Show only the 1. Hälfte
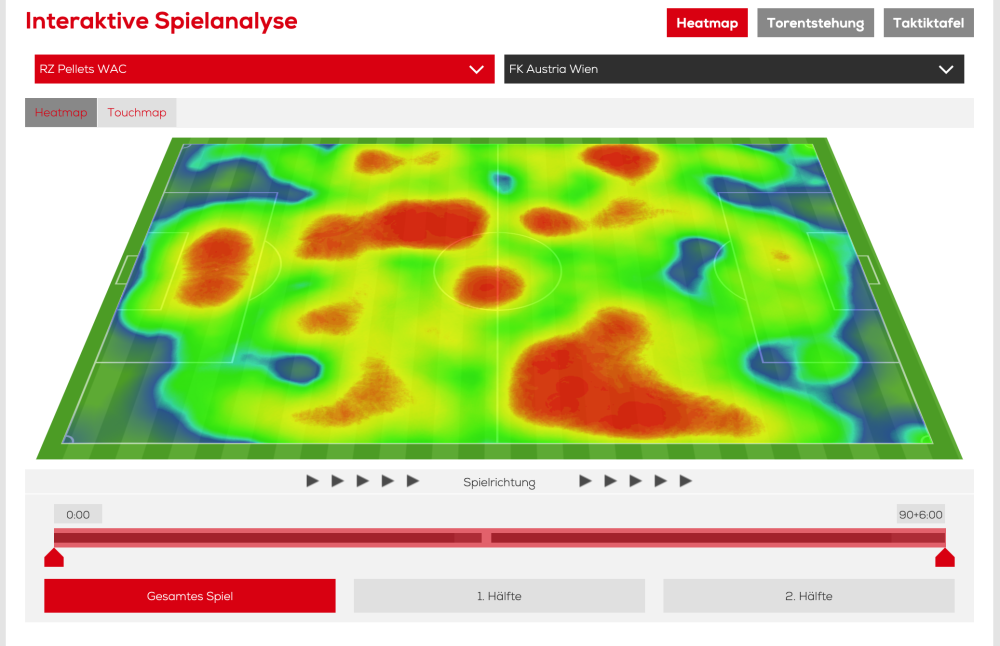1000x646 pixels. pyautogui.click(x=499, y=596)
